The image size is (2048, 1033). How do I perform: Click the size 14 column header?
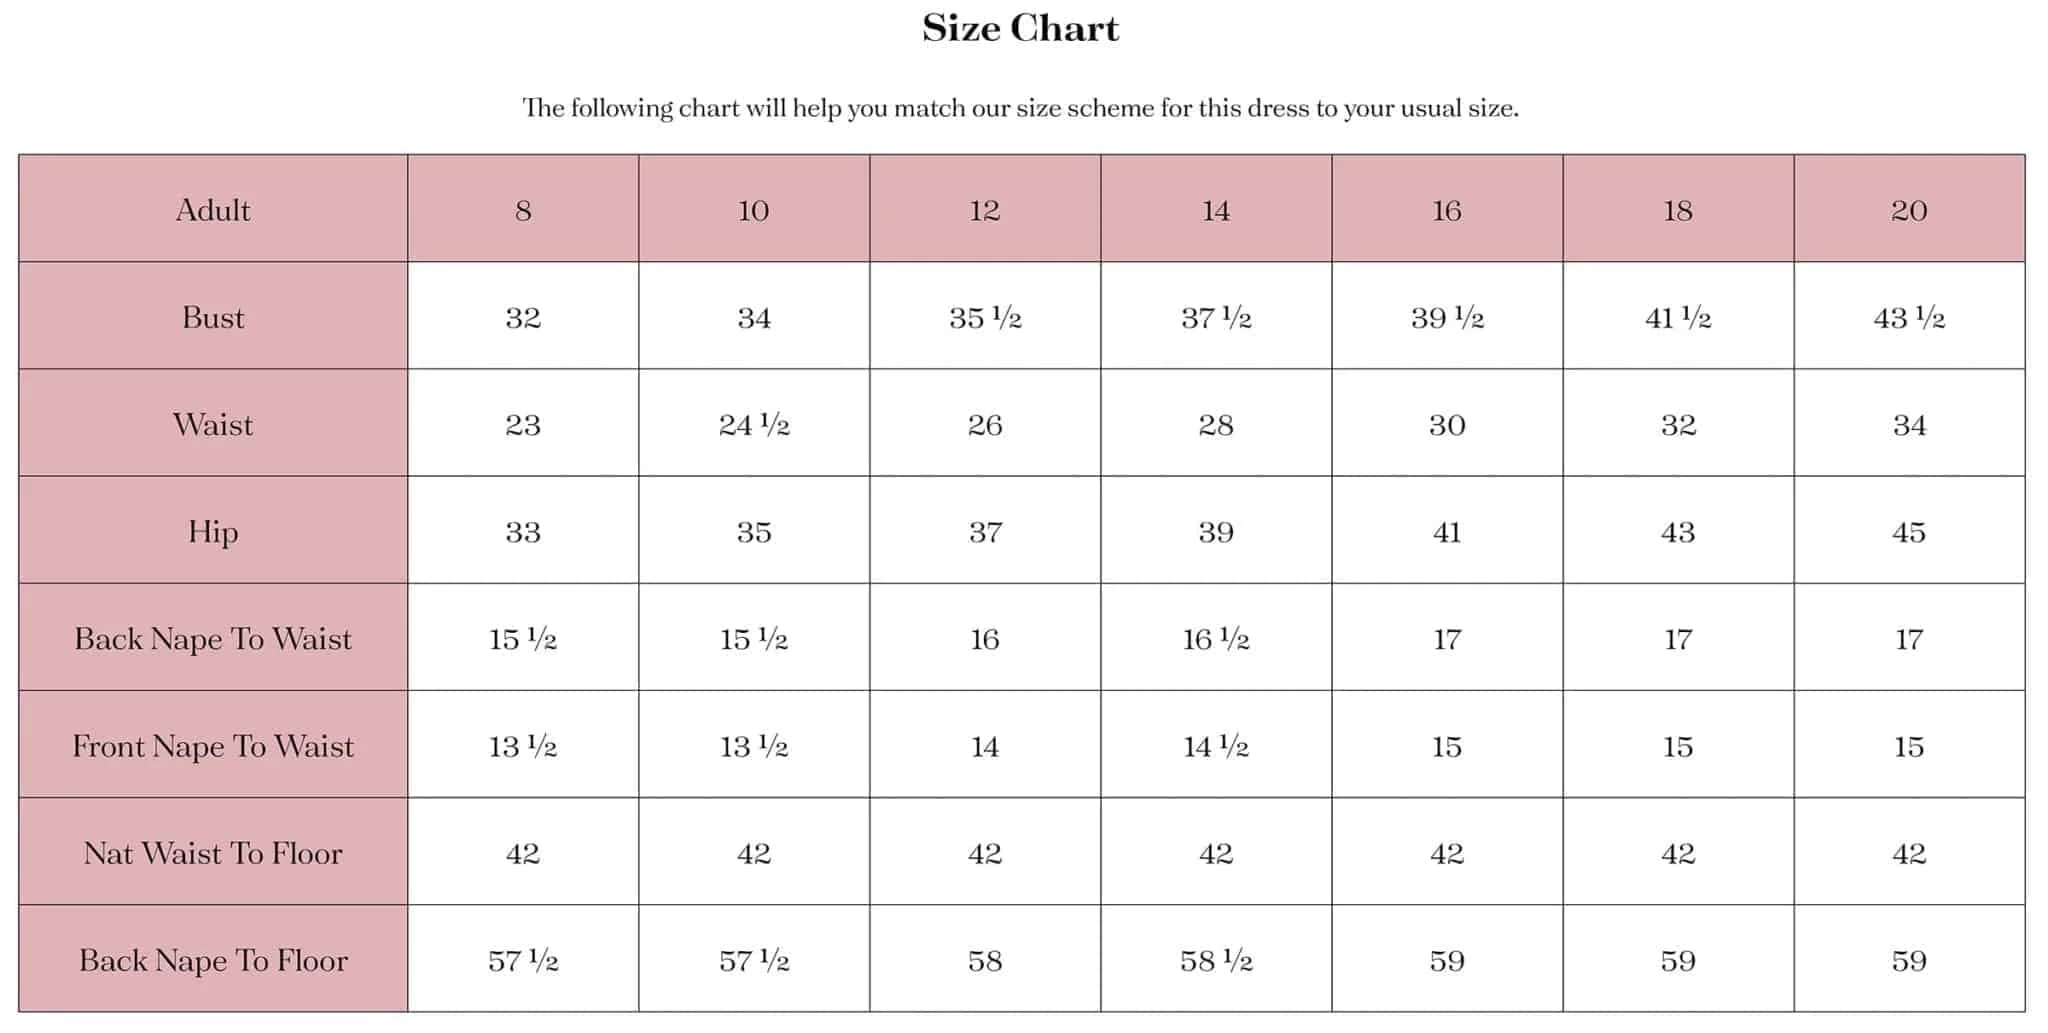pyautogui.click(x=1216, y=209)
